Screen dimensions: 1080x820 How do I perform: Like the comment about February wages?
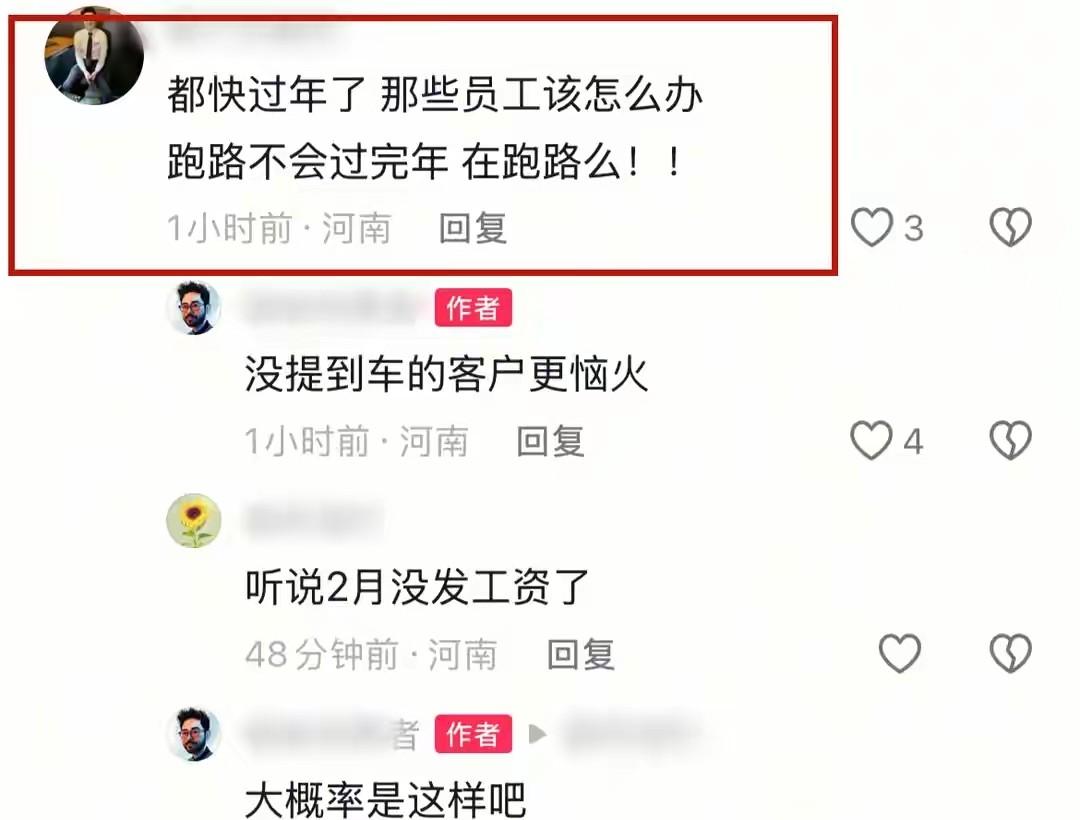click(x=900, y=653)
